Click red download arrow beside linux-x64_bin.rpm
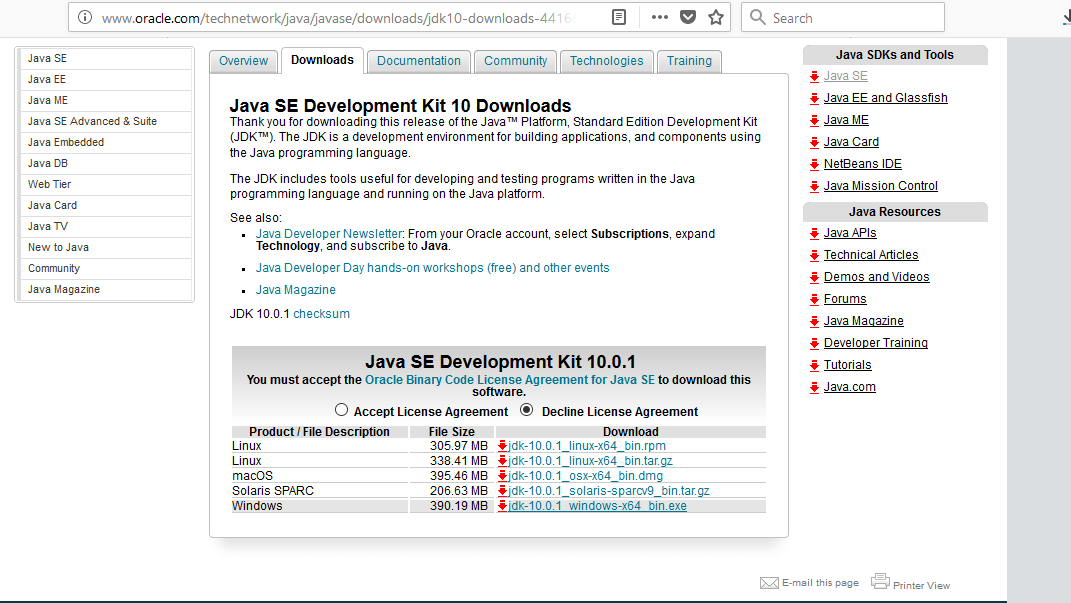Viewport: 1071px width, 603px height. pos(502,446)
